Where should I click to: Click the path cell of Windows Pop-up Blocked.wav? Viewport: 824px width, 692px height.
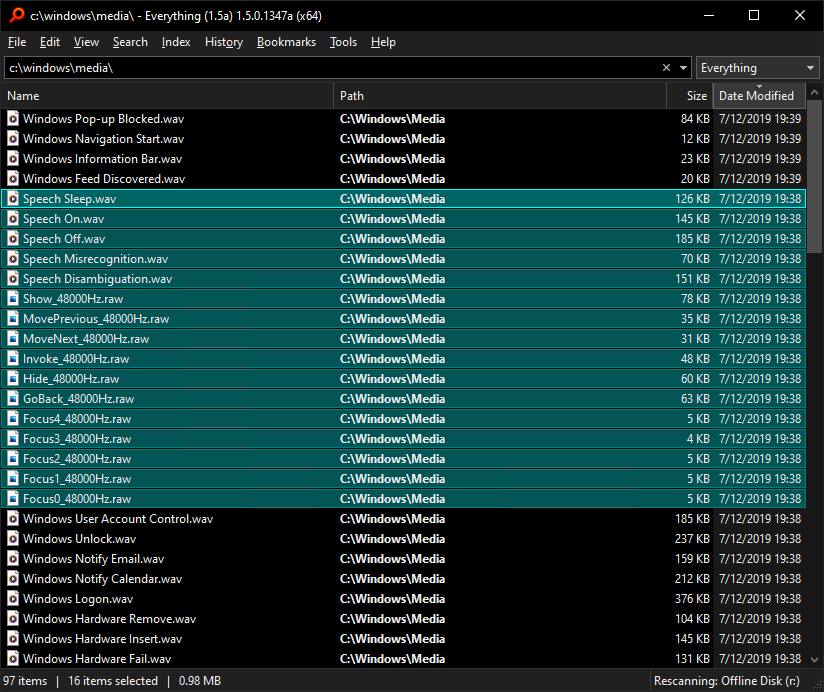392,119
